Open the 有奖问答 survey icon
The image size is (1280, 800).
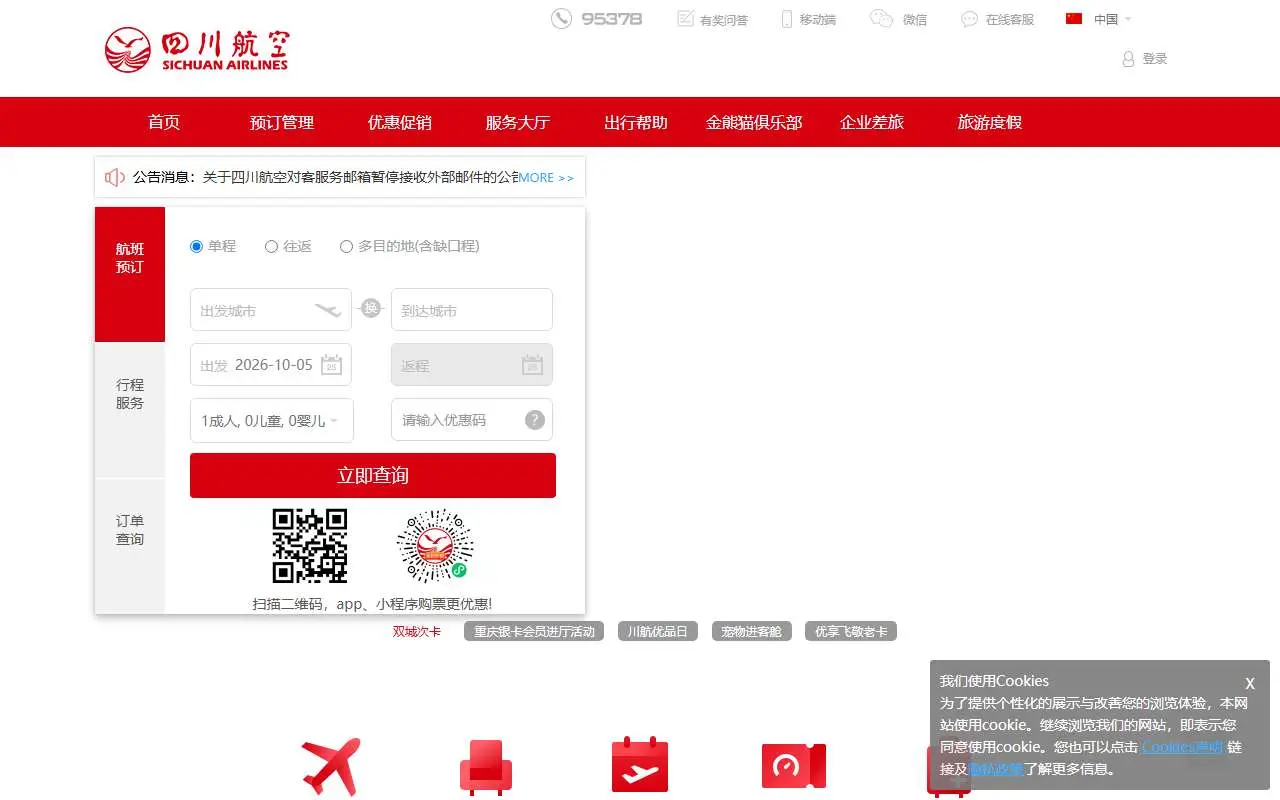tap(685, 19)
